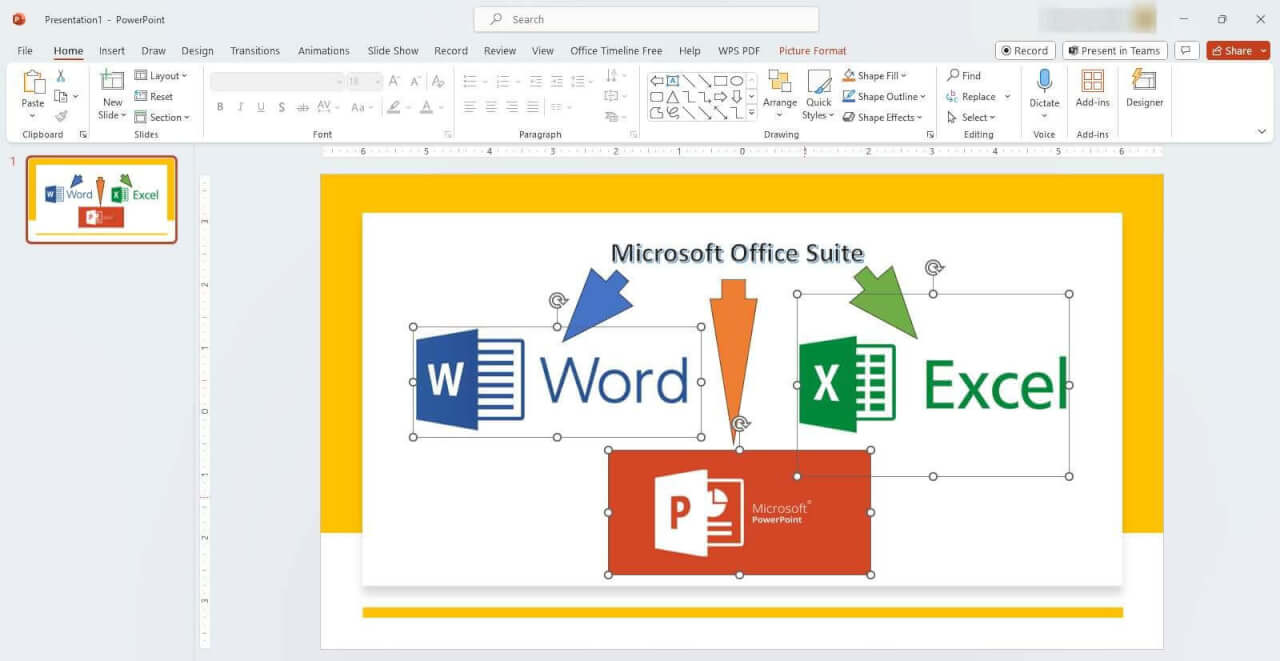The image size is (1280, 661).
Task: Toggle text Shadow formatting
Action: point(282,107)
